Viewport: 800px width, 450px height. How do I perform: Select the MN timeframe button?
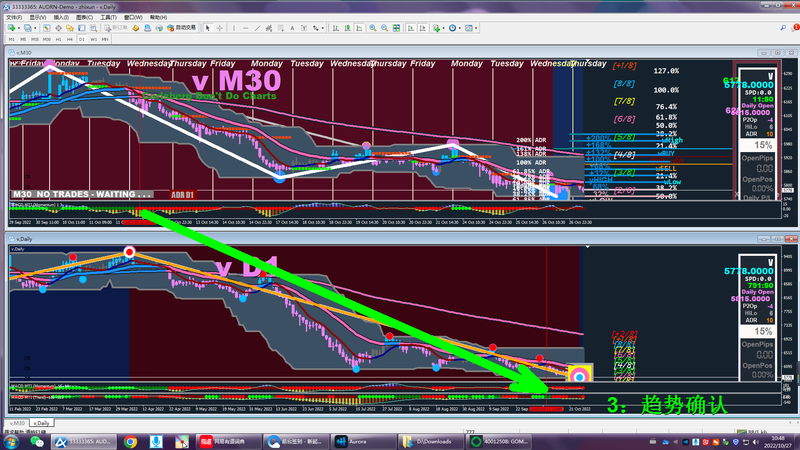click(105, 39)
